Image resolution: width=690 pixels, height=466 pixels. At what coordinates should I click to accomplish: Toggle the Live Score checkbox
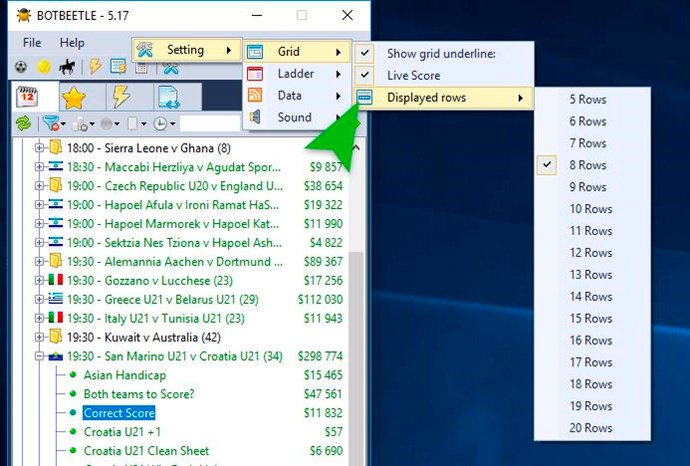coord(365,75)
